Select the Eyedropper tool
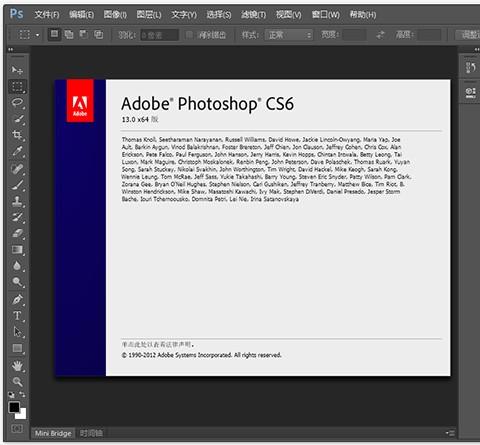The width and height of the screenshot is (480, 445). click(17, 151)
